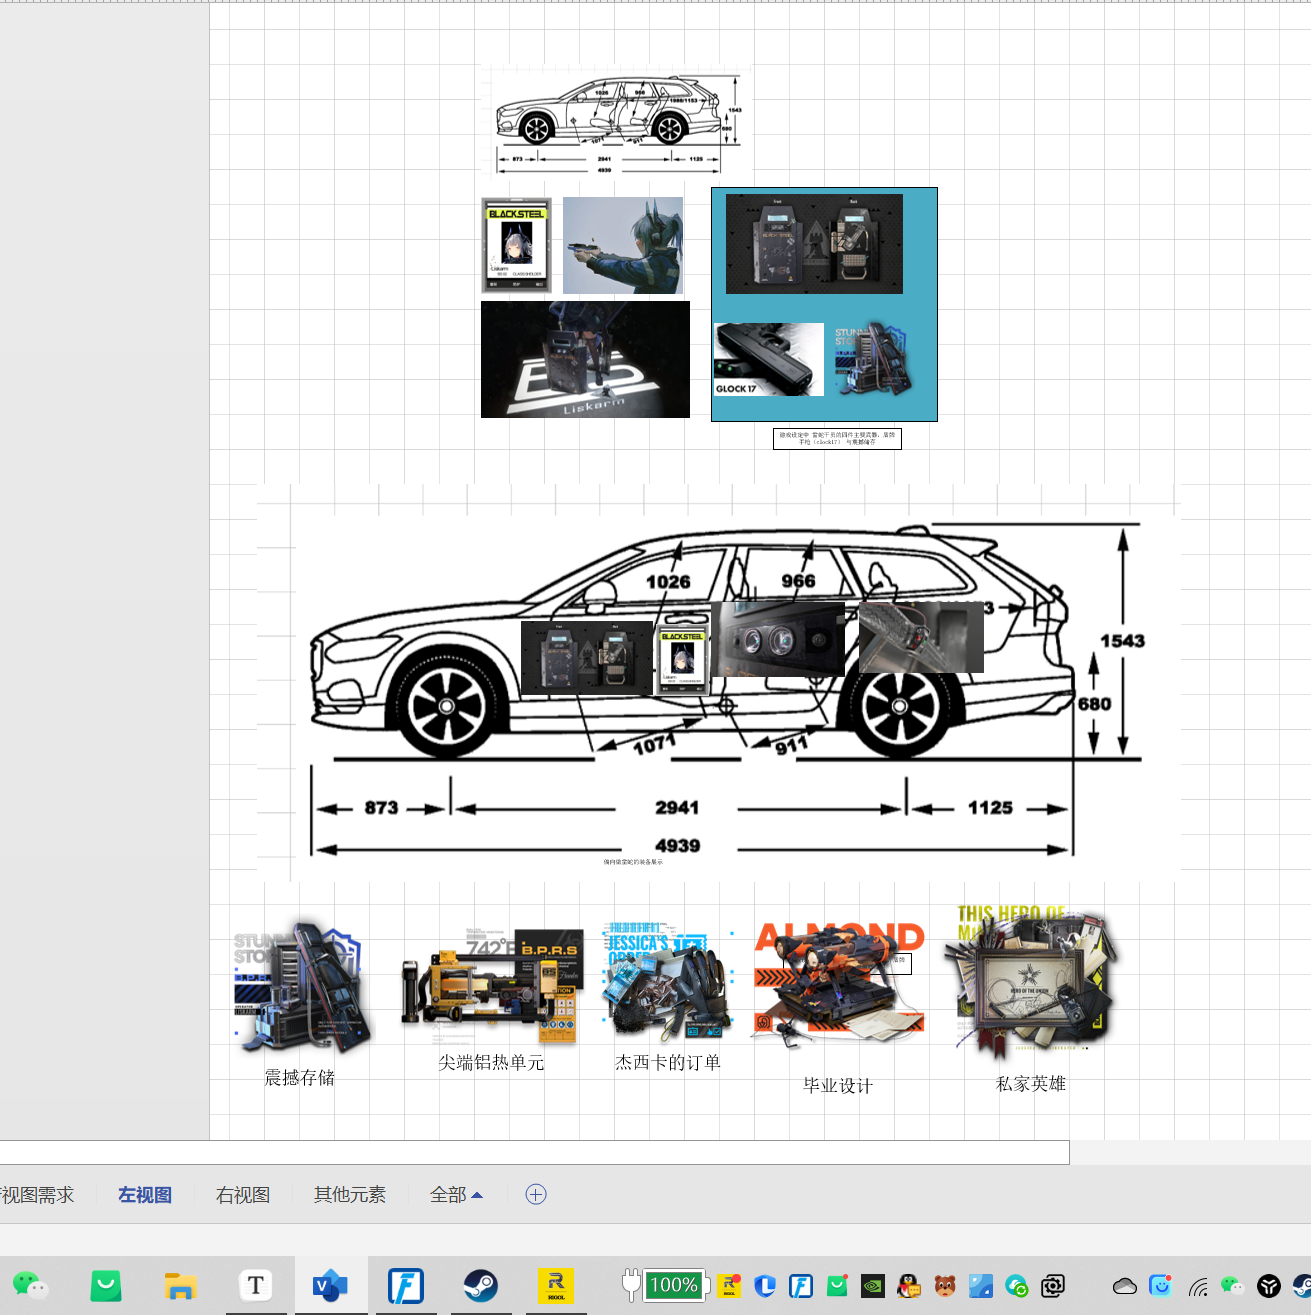Launch Steam from the taskbar

[481, 1285]
